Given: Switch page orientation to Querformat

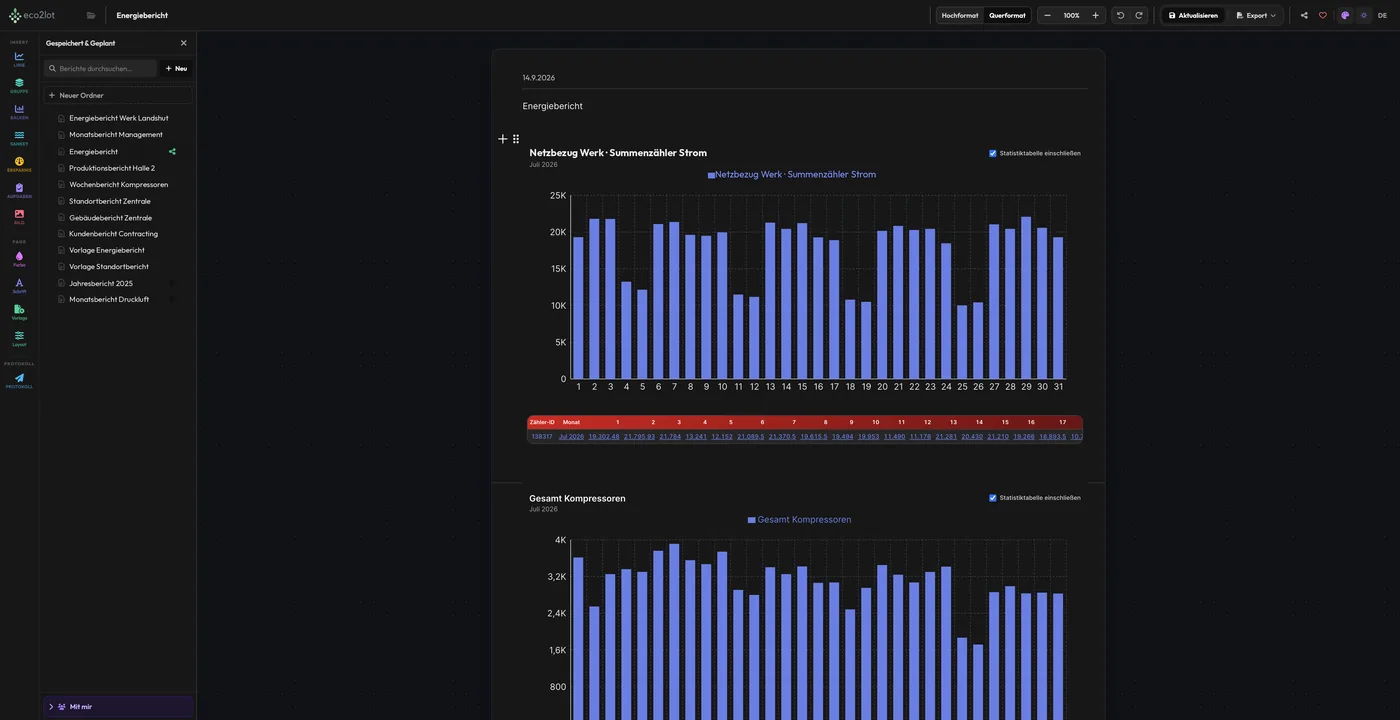Looking at the screenshot, I should pos(1007,15).
